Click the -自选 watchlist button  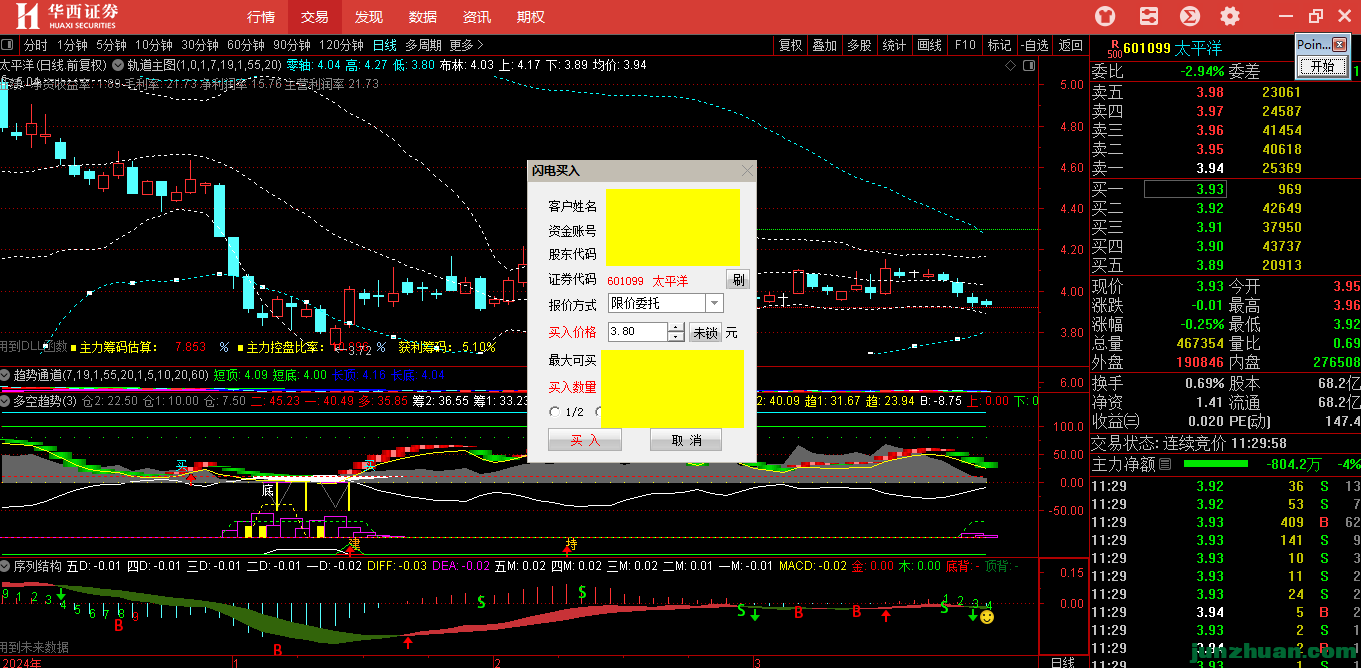pos(1035,45)
